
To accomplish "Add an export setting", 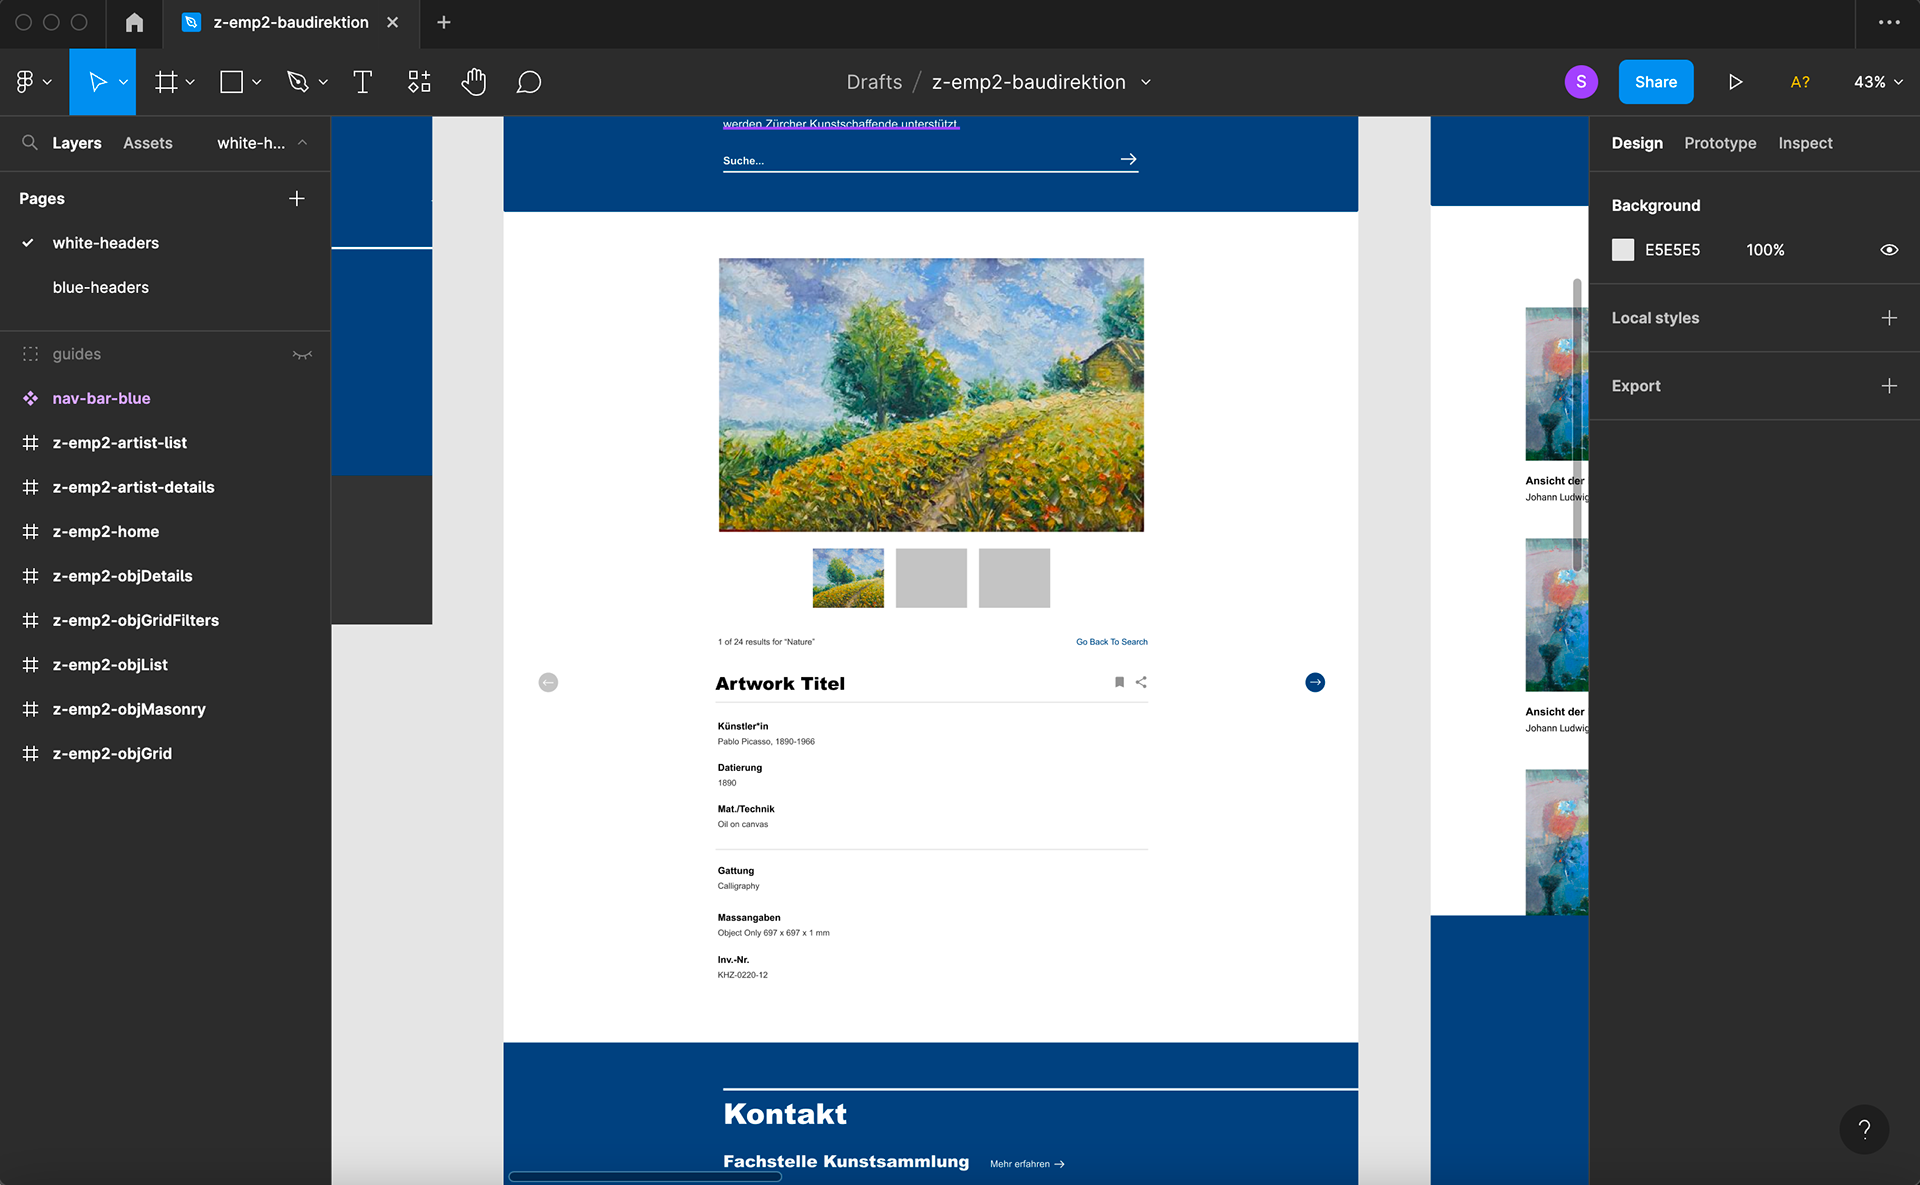I will click(x=1889, y=386).
